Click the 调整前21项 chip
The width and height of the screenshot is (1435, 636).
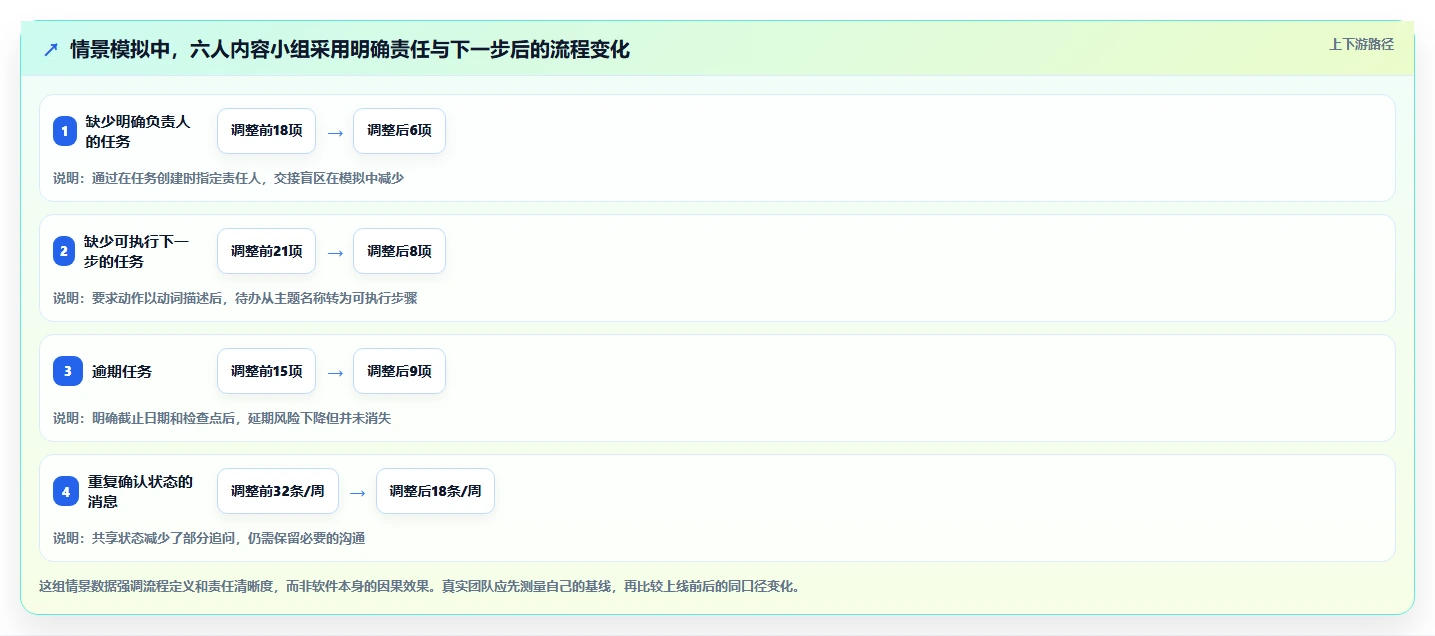click(x=266, y=251)
